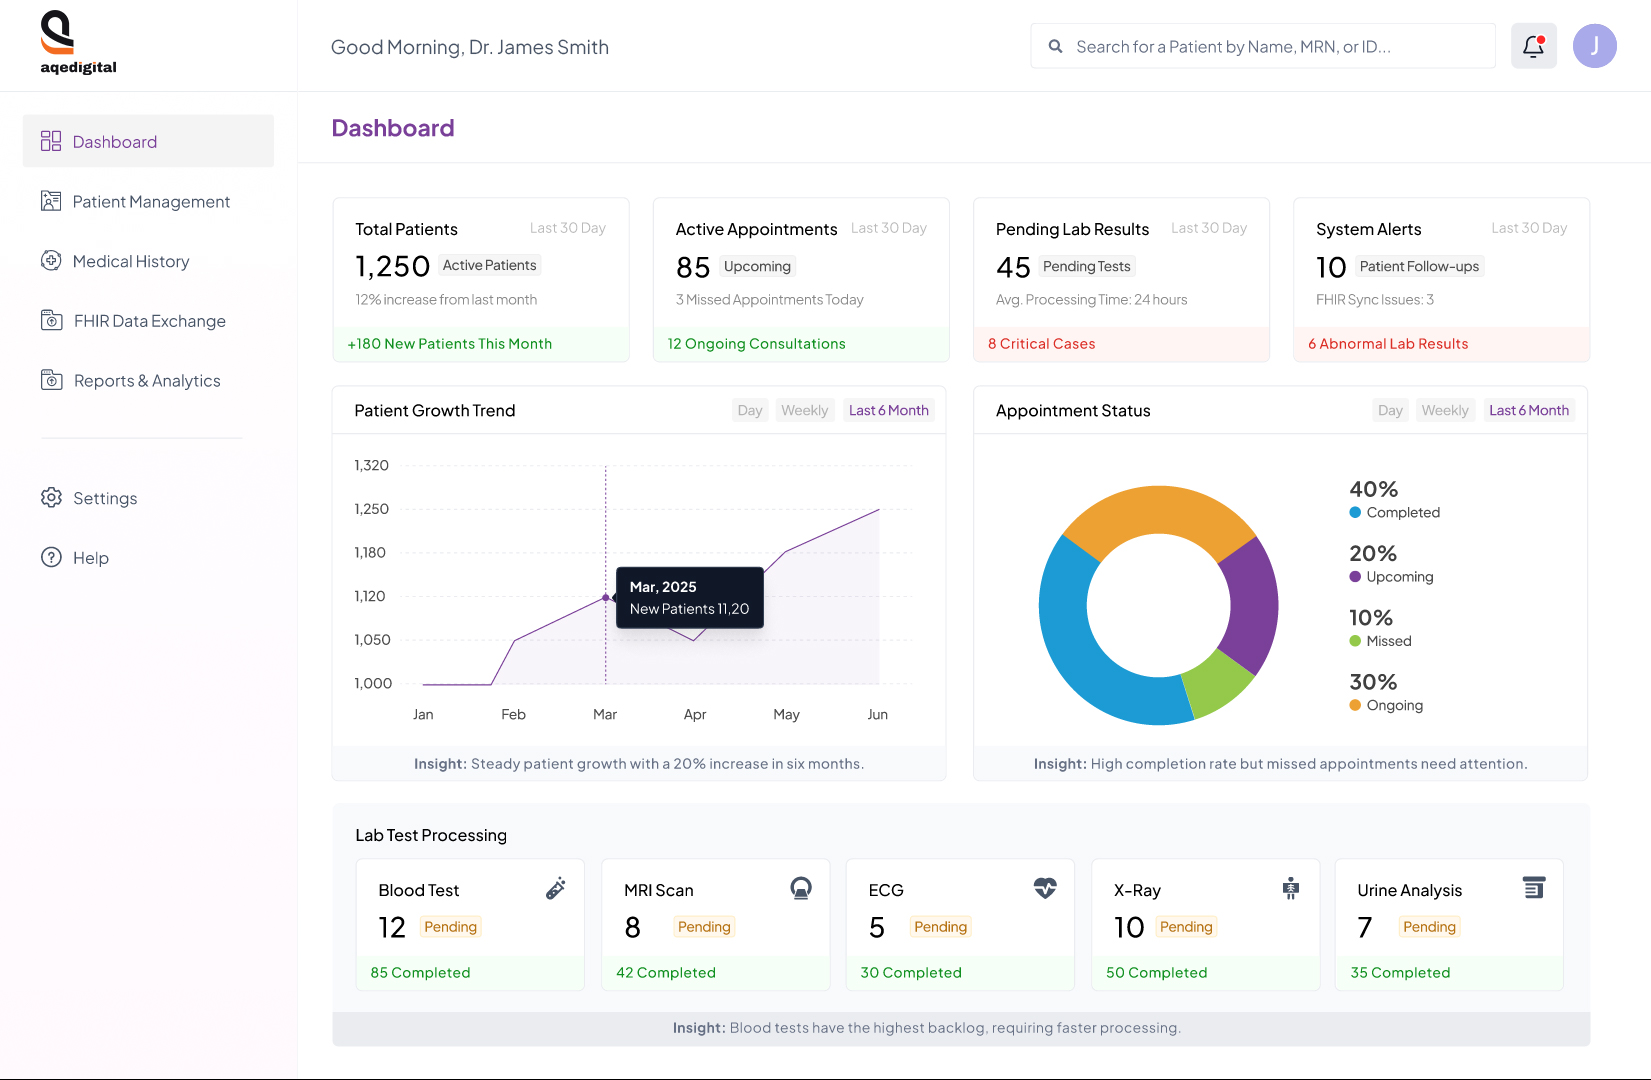Screen dimensions: 1651x1080
Task: Click the 8 Critical Cases alert
Action: tap(1040, 343)
